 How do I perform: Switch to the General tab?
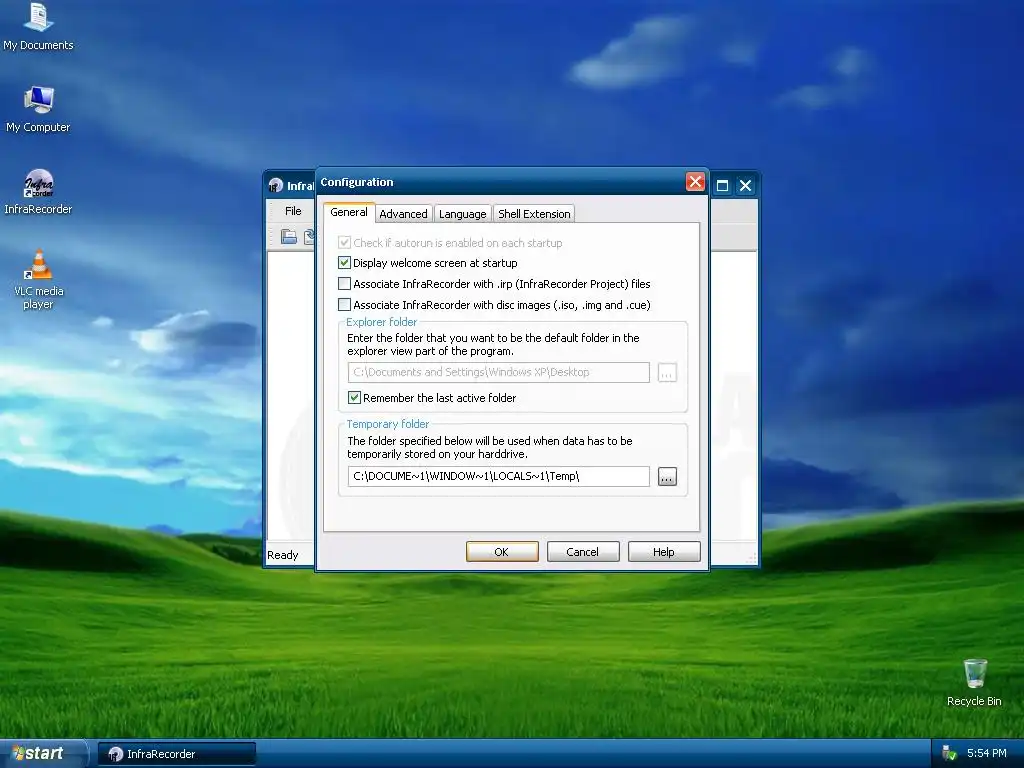tap(349, 212)
